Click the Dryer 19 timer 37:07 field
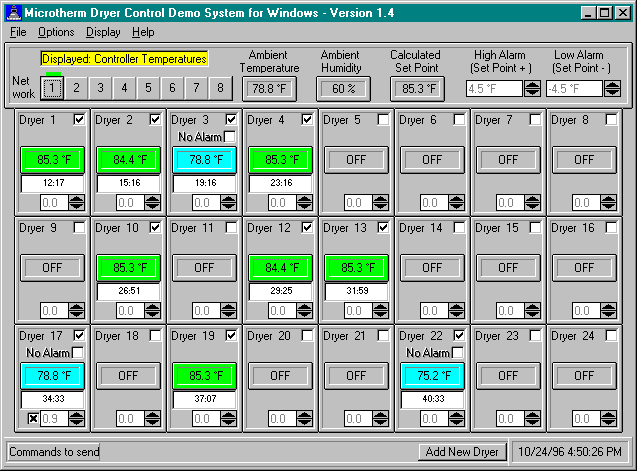Screen dimensions: 637x471 click(x=205, y=399)
